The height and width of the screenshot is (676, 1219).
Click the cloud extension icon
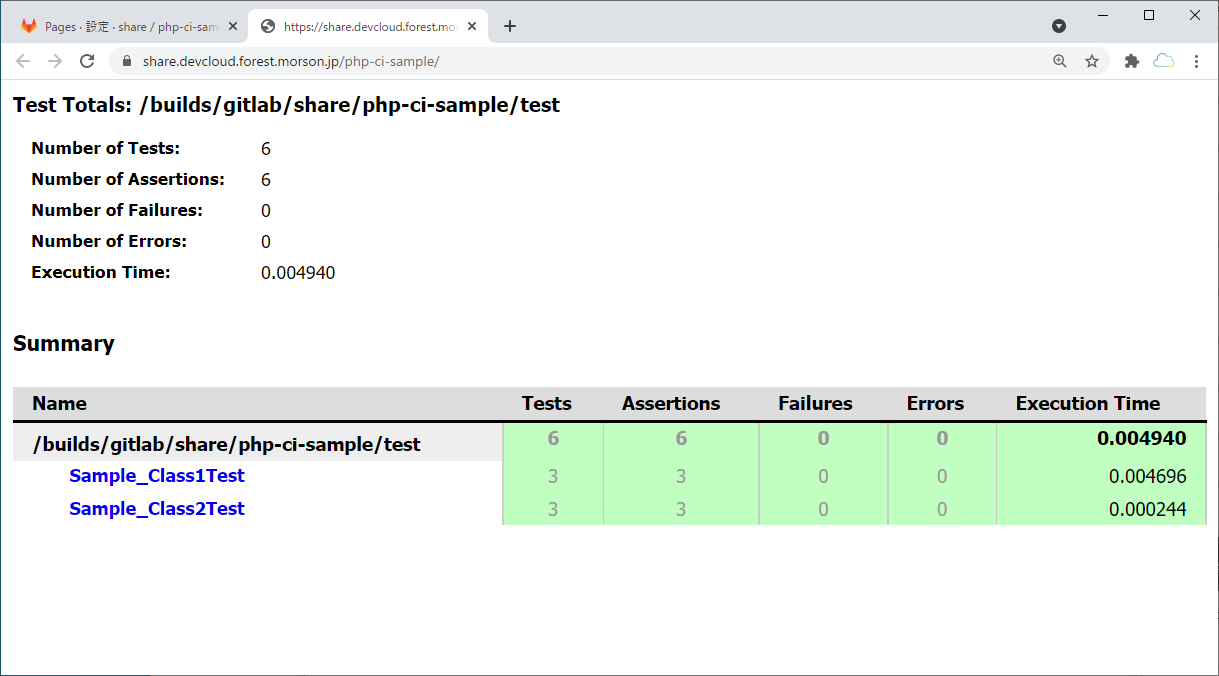[1164, 61]
